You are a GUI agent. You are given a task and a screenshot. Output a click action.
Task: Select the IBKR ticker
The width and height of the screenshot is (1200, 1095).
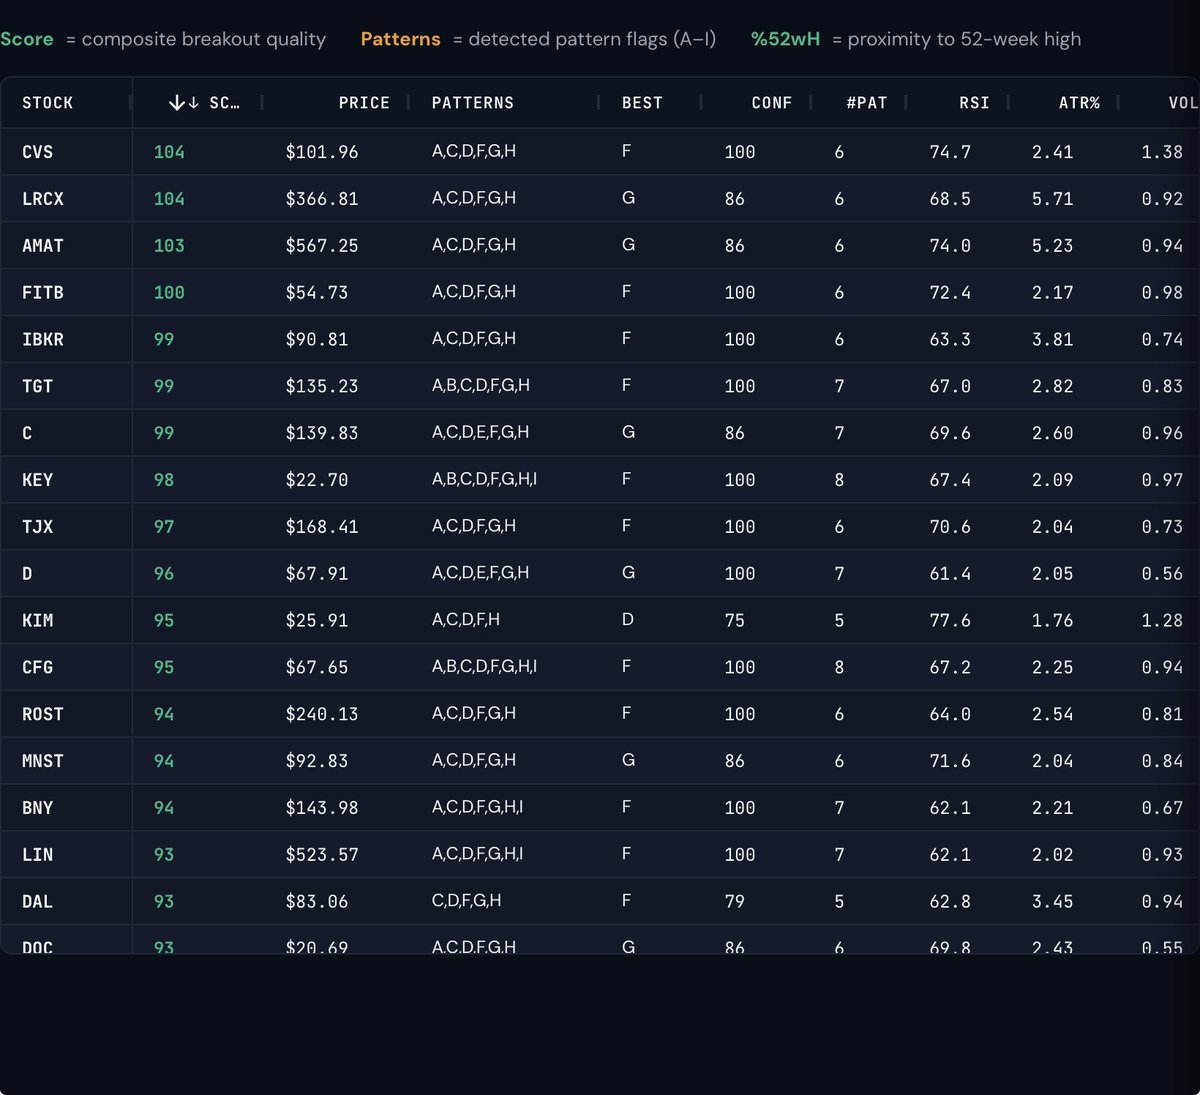coord(43,340)
